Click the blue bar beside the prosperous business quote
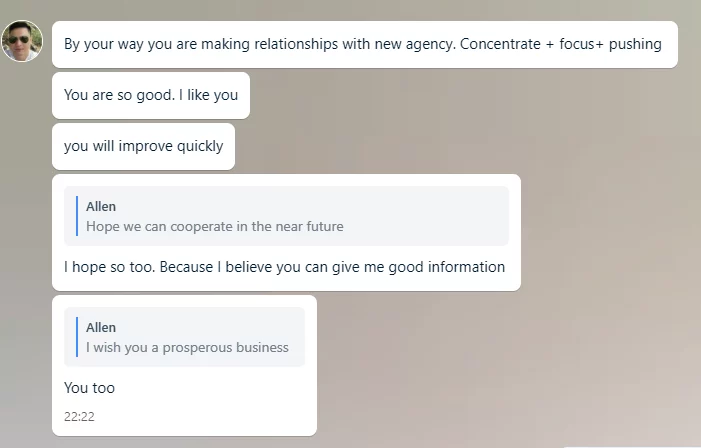This screenshot has height=448, width=701. pos(77,337)
